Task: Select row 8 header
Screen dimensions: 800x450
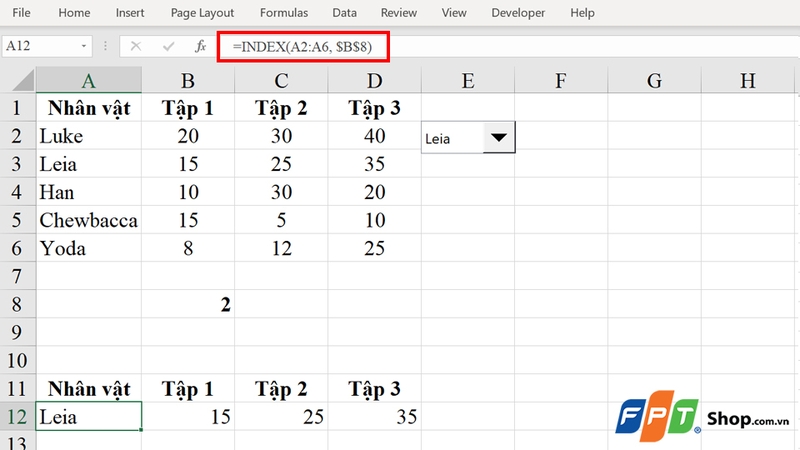Action: [x=17, y=304]
